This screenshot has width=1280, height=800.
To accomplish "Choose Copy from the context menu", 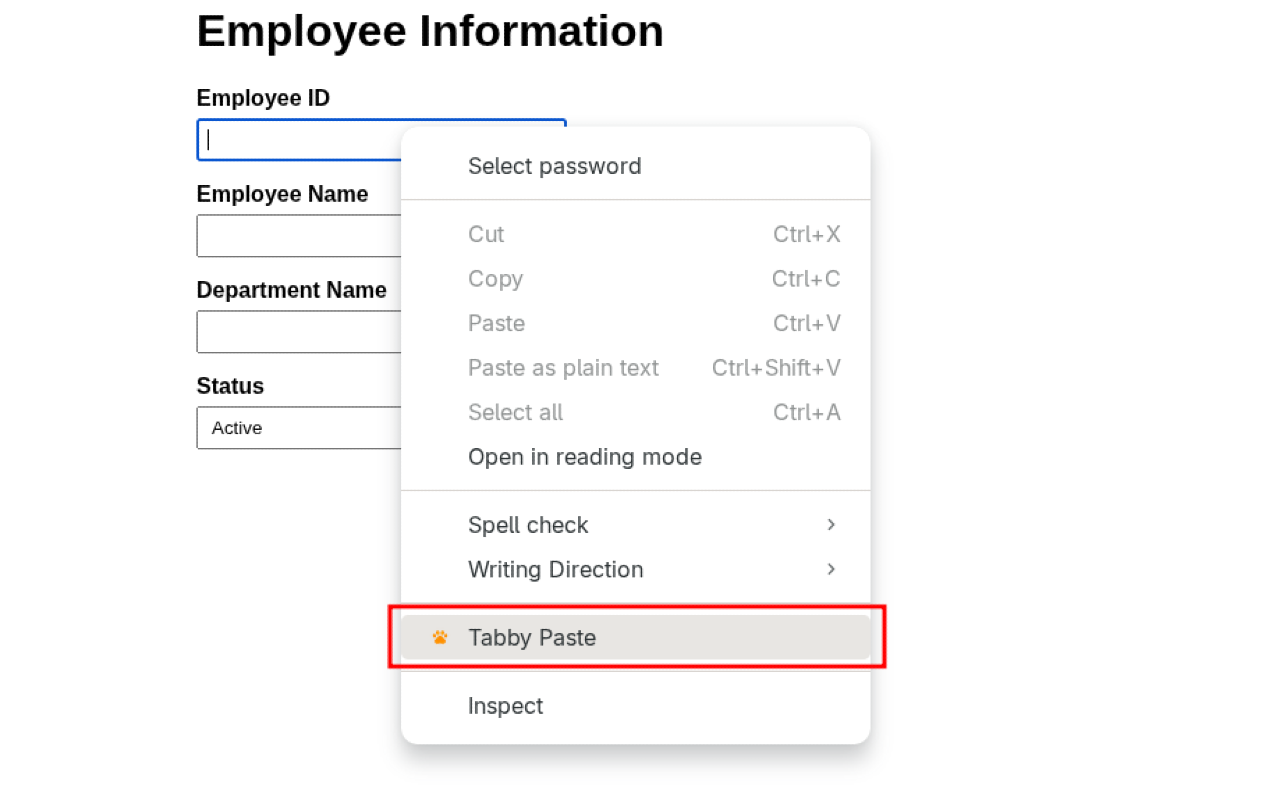I will (x=496, y=279).
